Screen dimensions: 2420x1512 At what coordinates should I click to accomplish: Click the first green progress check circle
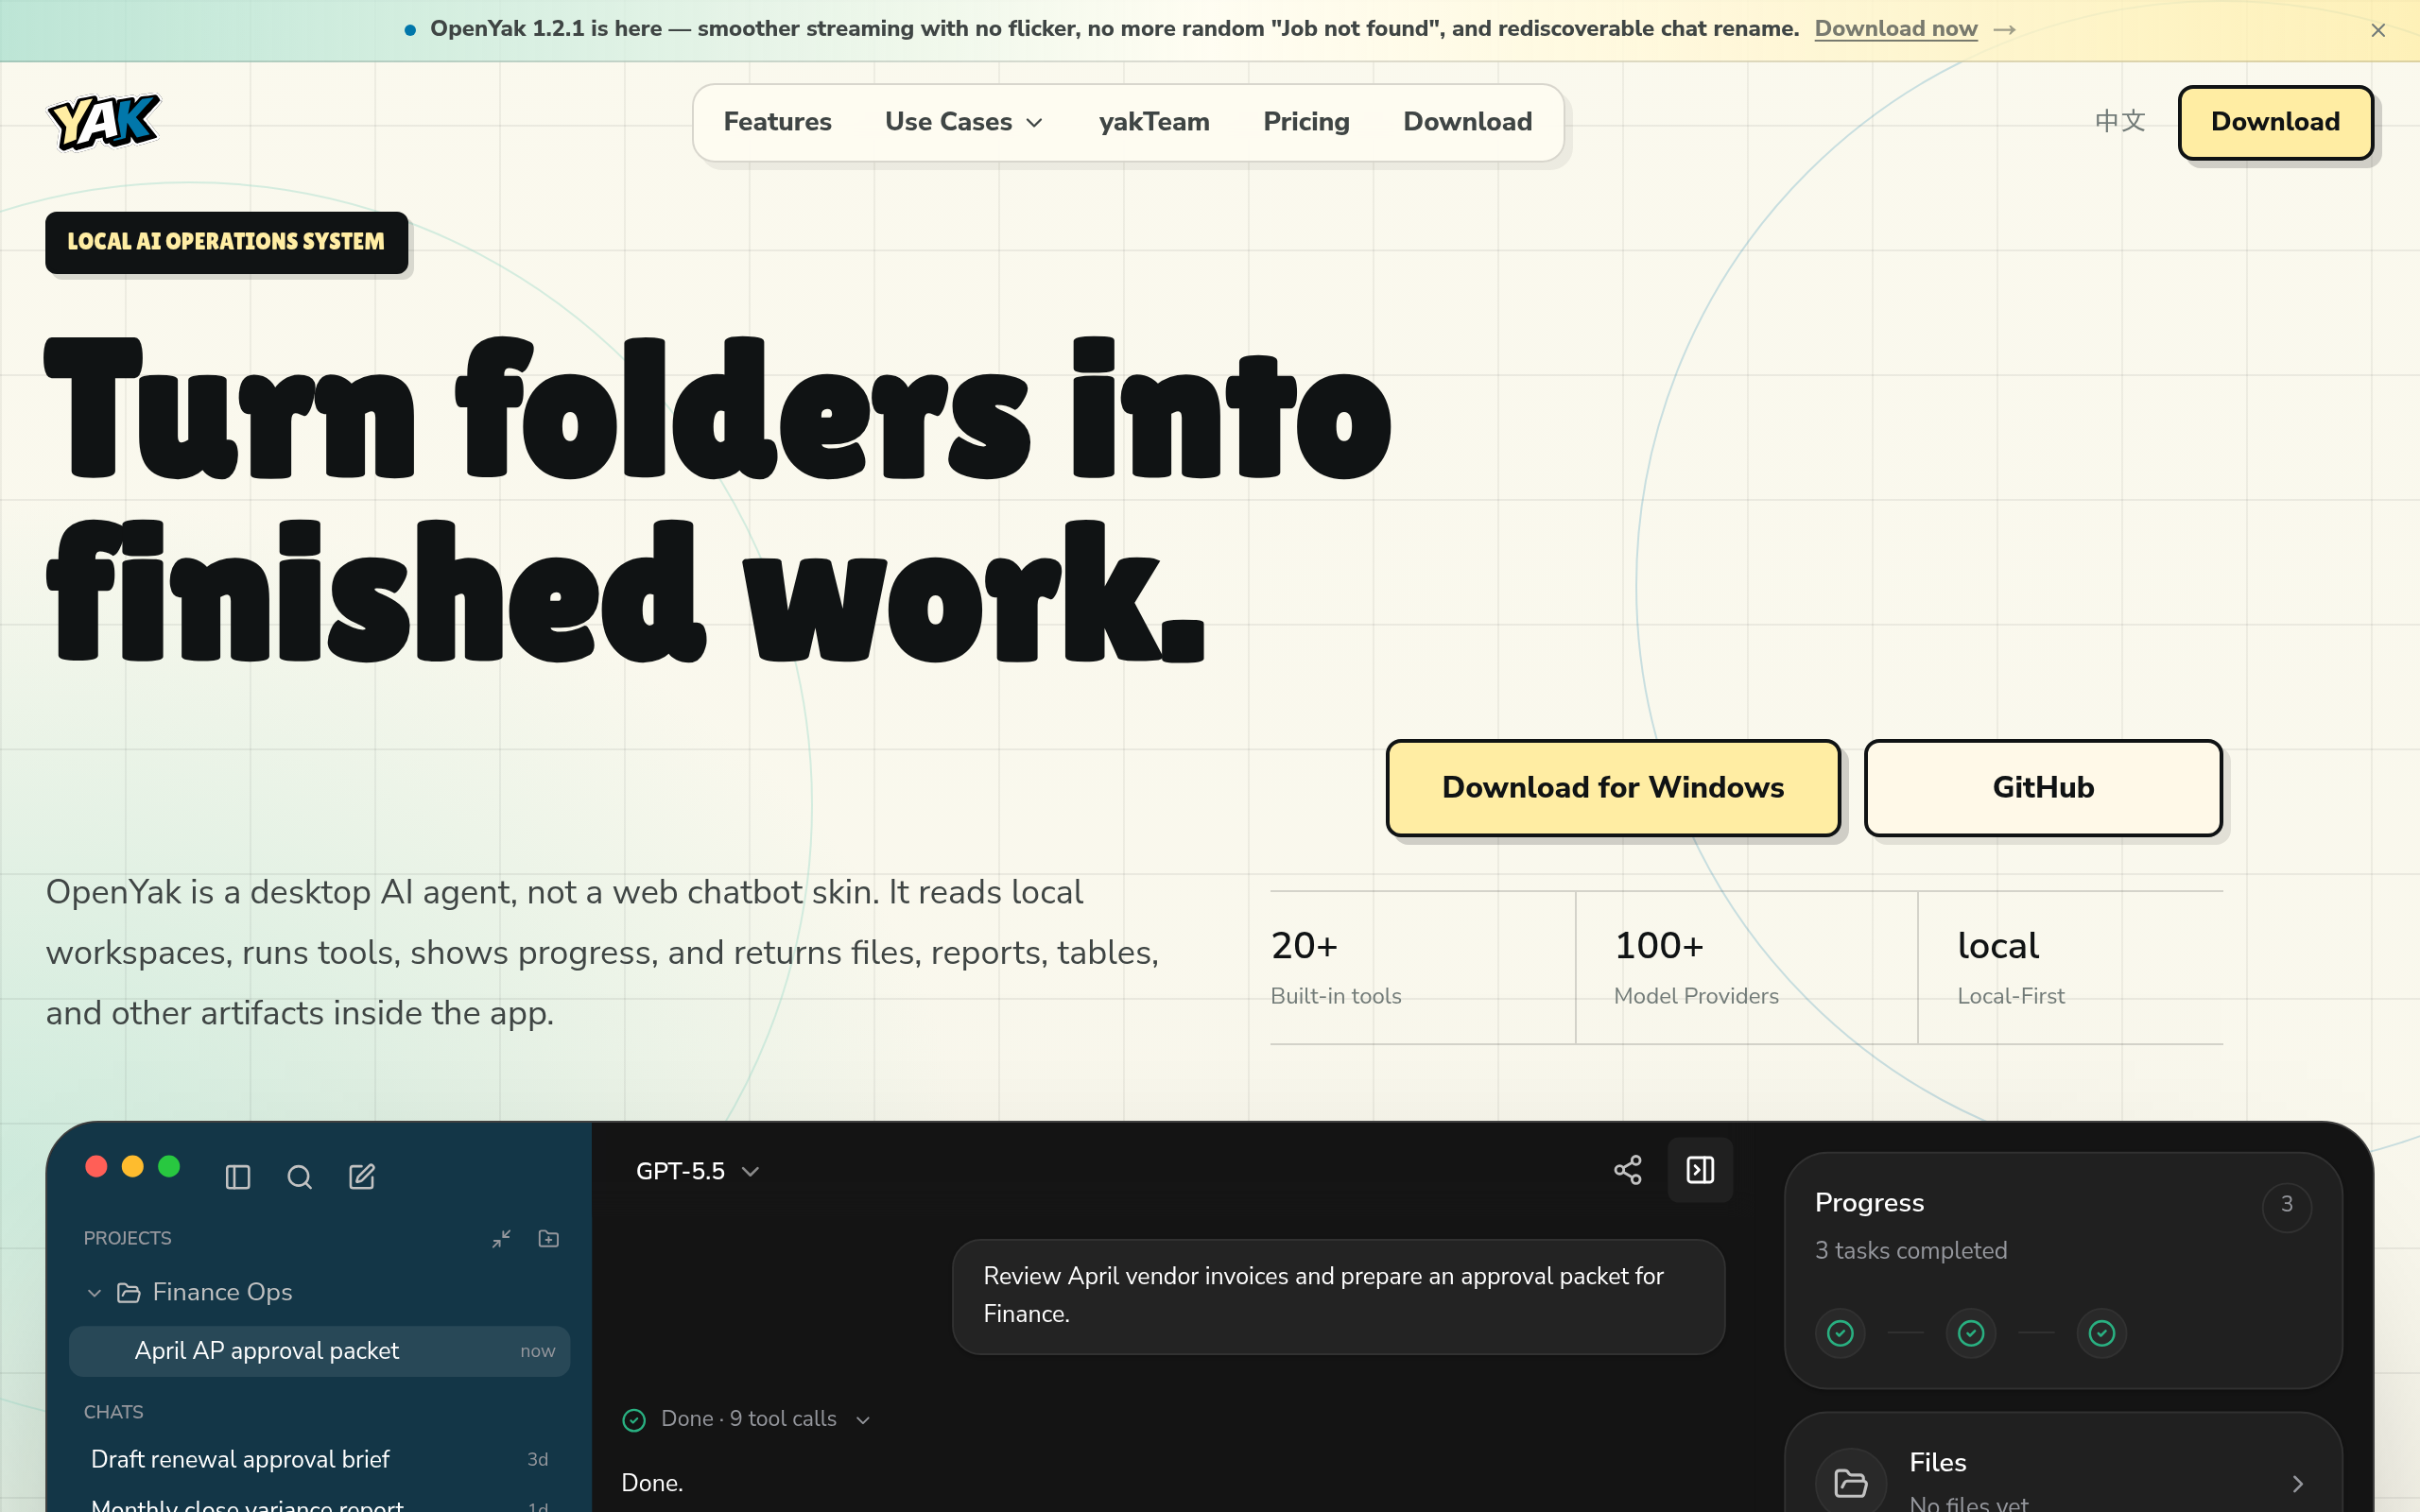click(x=1840, y=1333)
